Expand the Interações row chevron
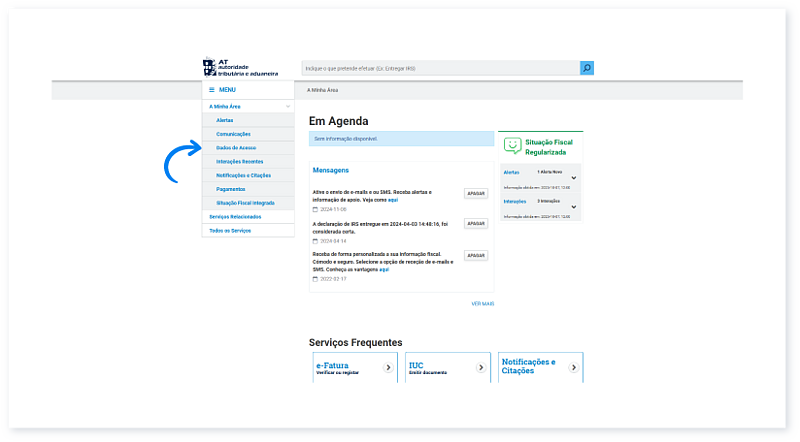The height and width of the screenshot is (442, 800). click(573, 206)
